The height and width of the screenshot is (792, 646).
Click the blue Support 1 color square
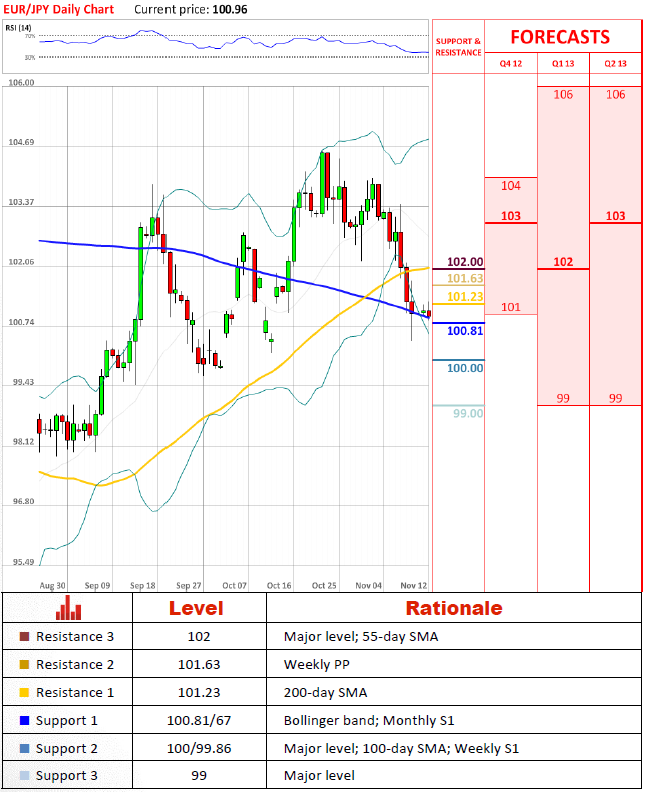point(24,720)
